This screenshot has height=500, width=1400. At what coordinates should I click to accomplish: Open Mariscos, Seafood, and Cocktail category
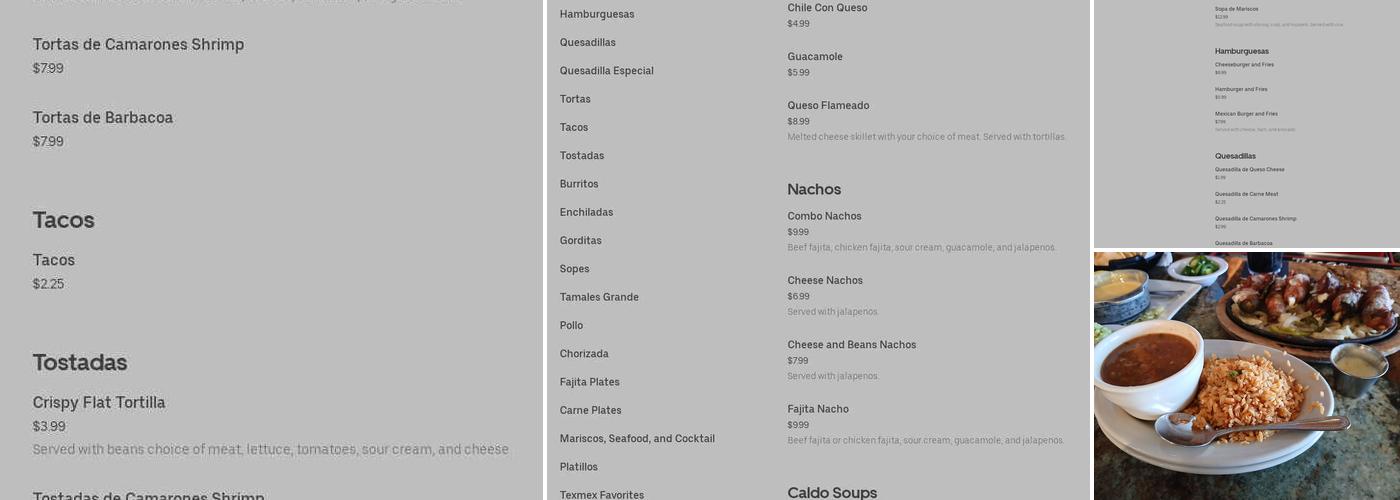[x=637, y=439]
